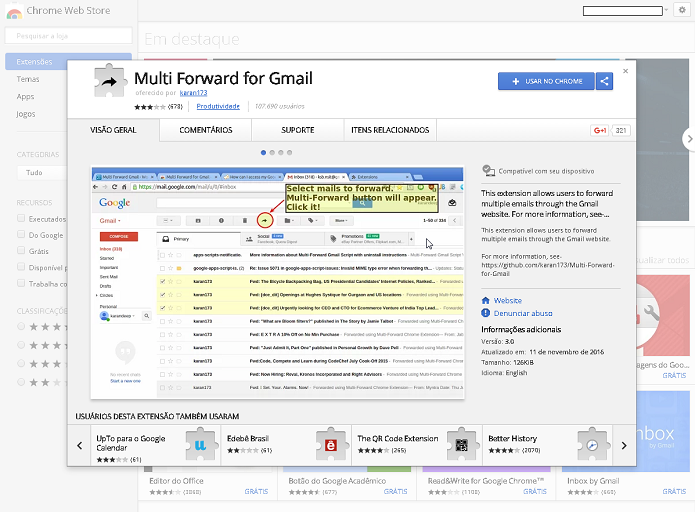
Task: Open the VISÃO GERAL tab
Action: [113, 130]
